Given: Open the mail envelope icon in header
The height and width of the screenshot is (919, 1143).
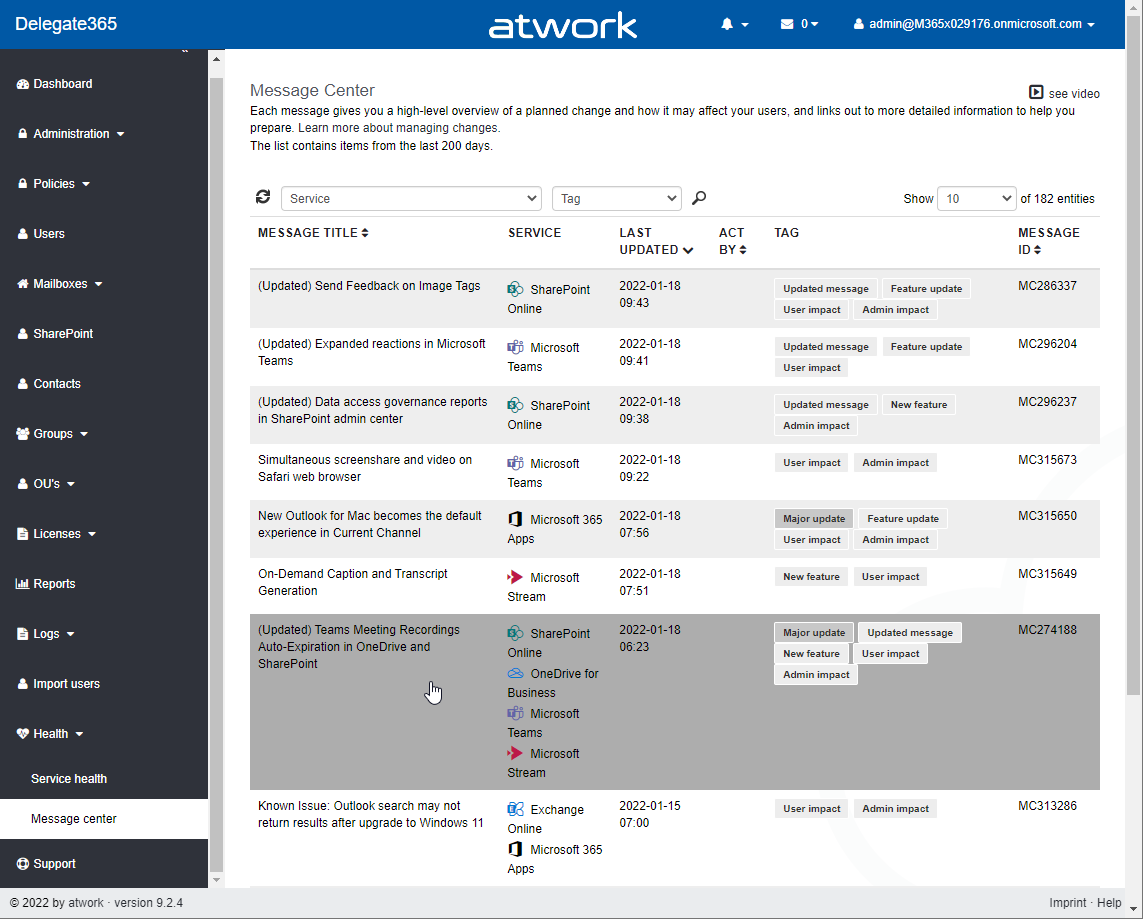Looking at the screenshot, I should (x=787, y=24).
